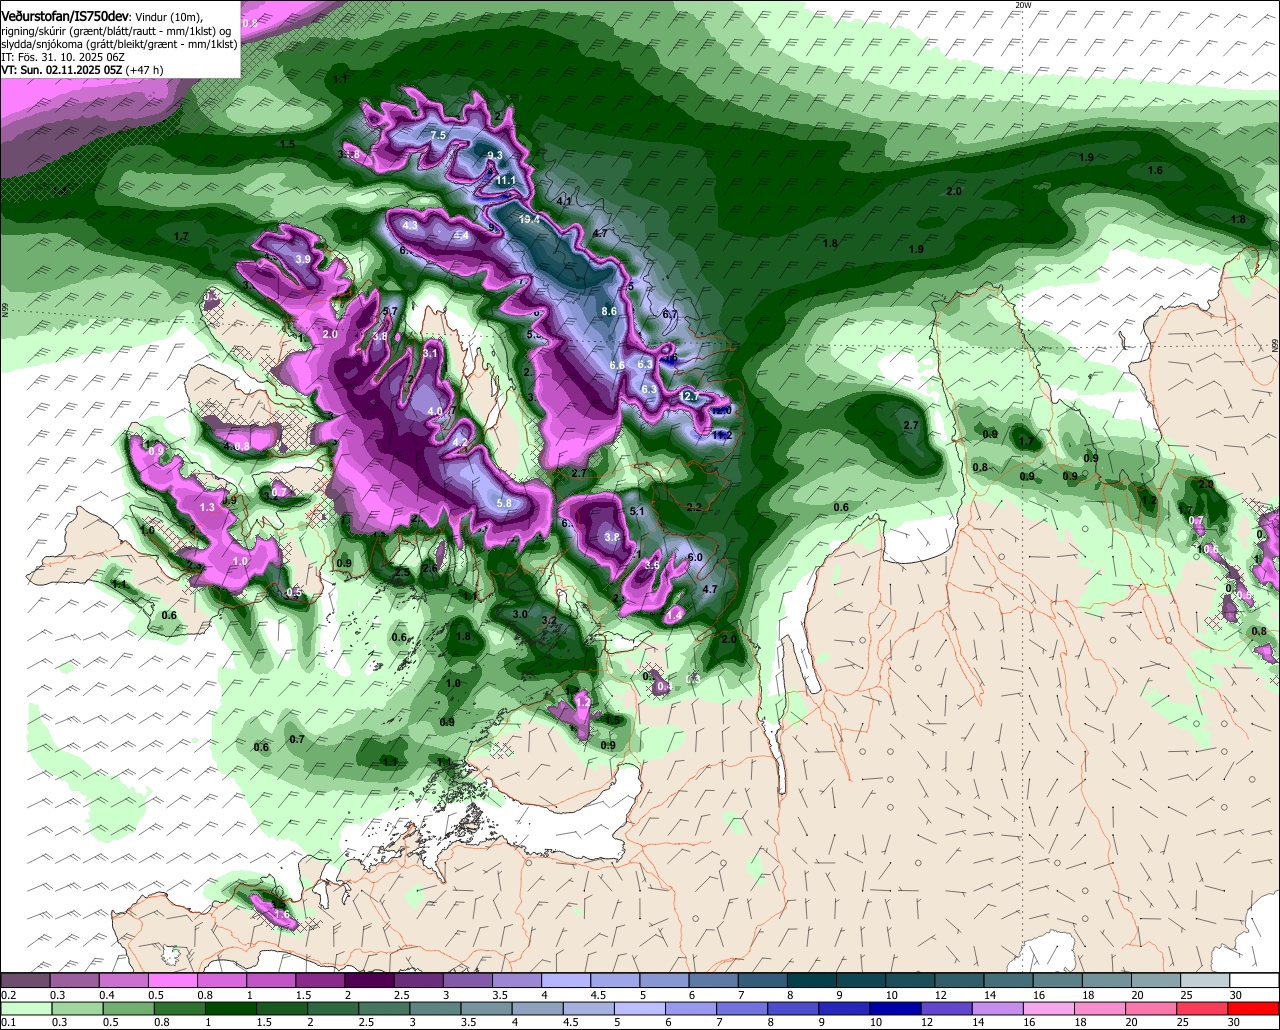The image size is (1280, 1030).
Task: Click the deep blue lower swatch starting at 10
Action: 894,1008
